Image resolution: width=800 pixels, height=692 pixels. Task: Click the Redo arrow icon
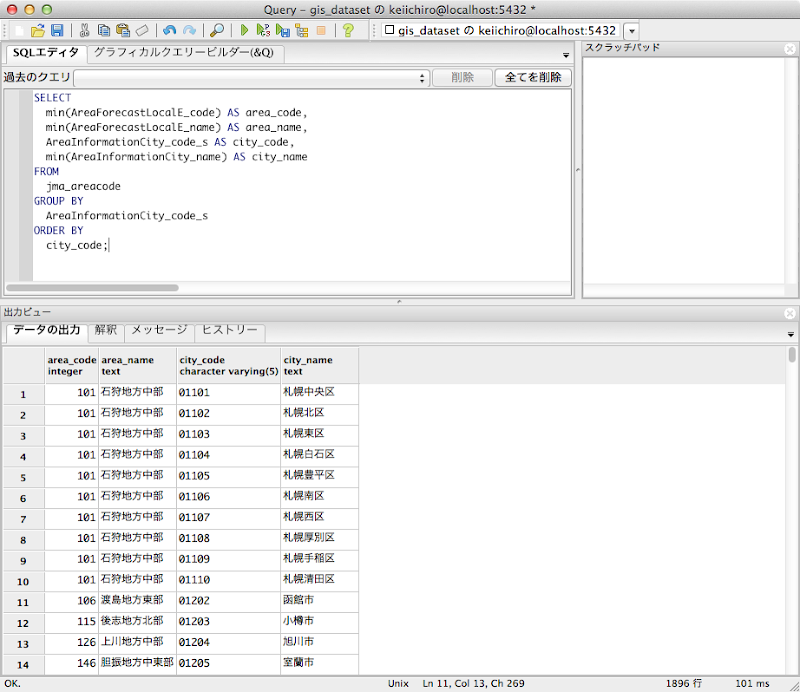(188, 30)
